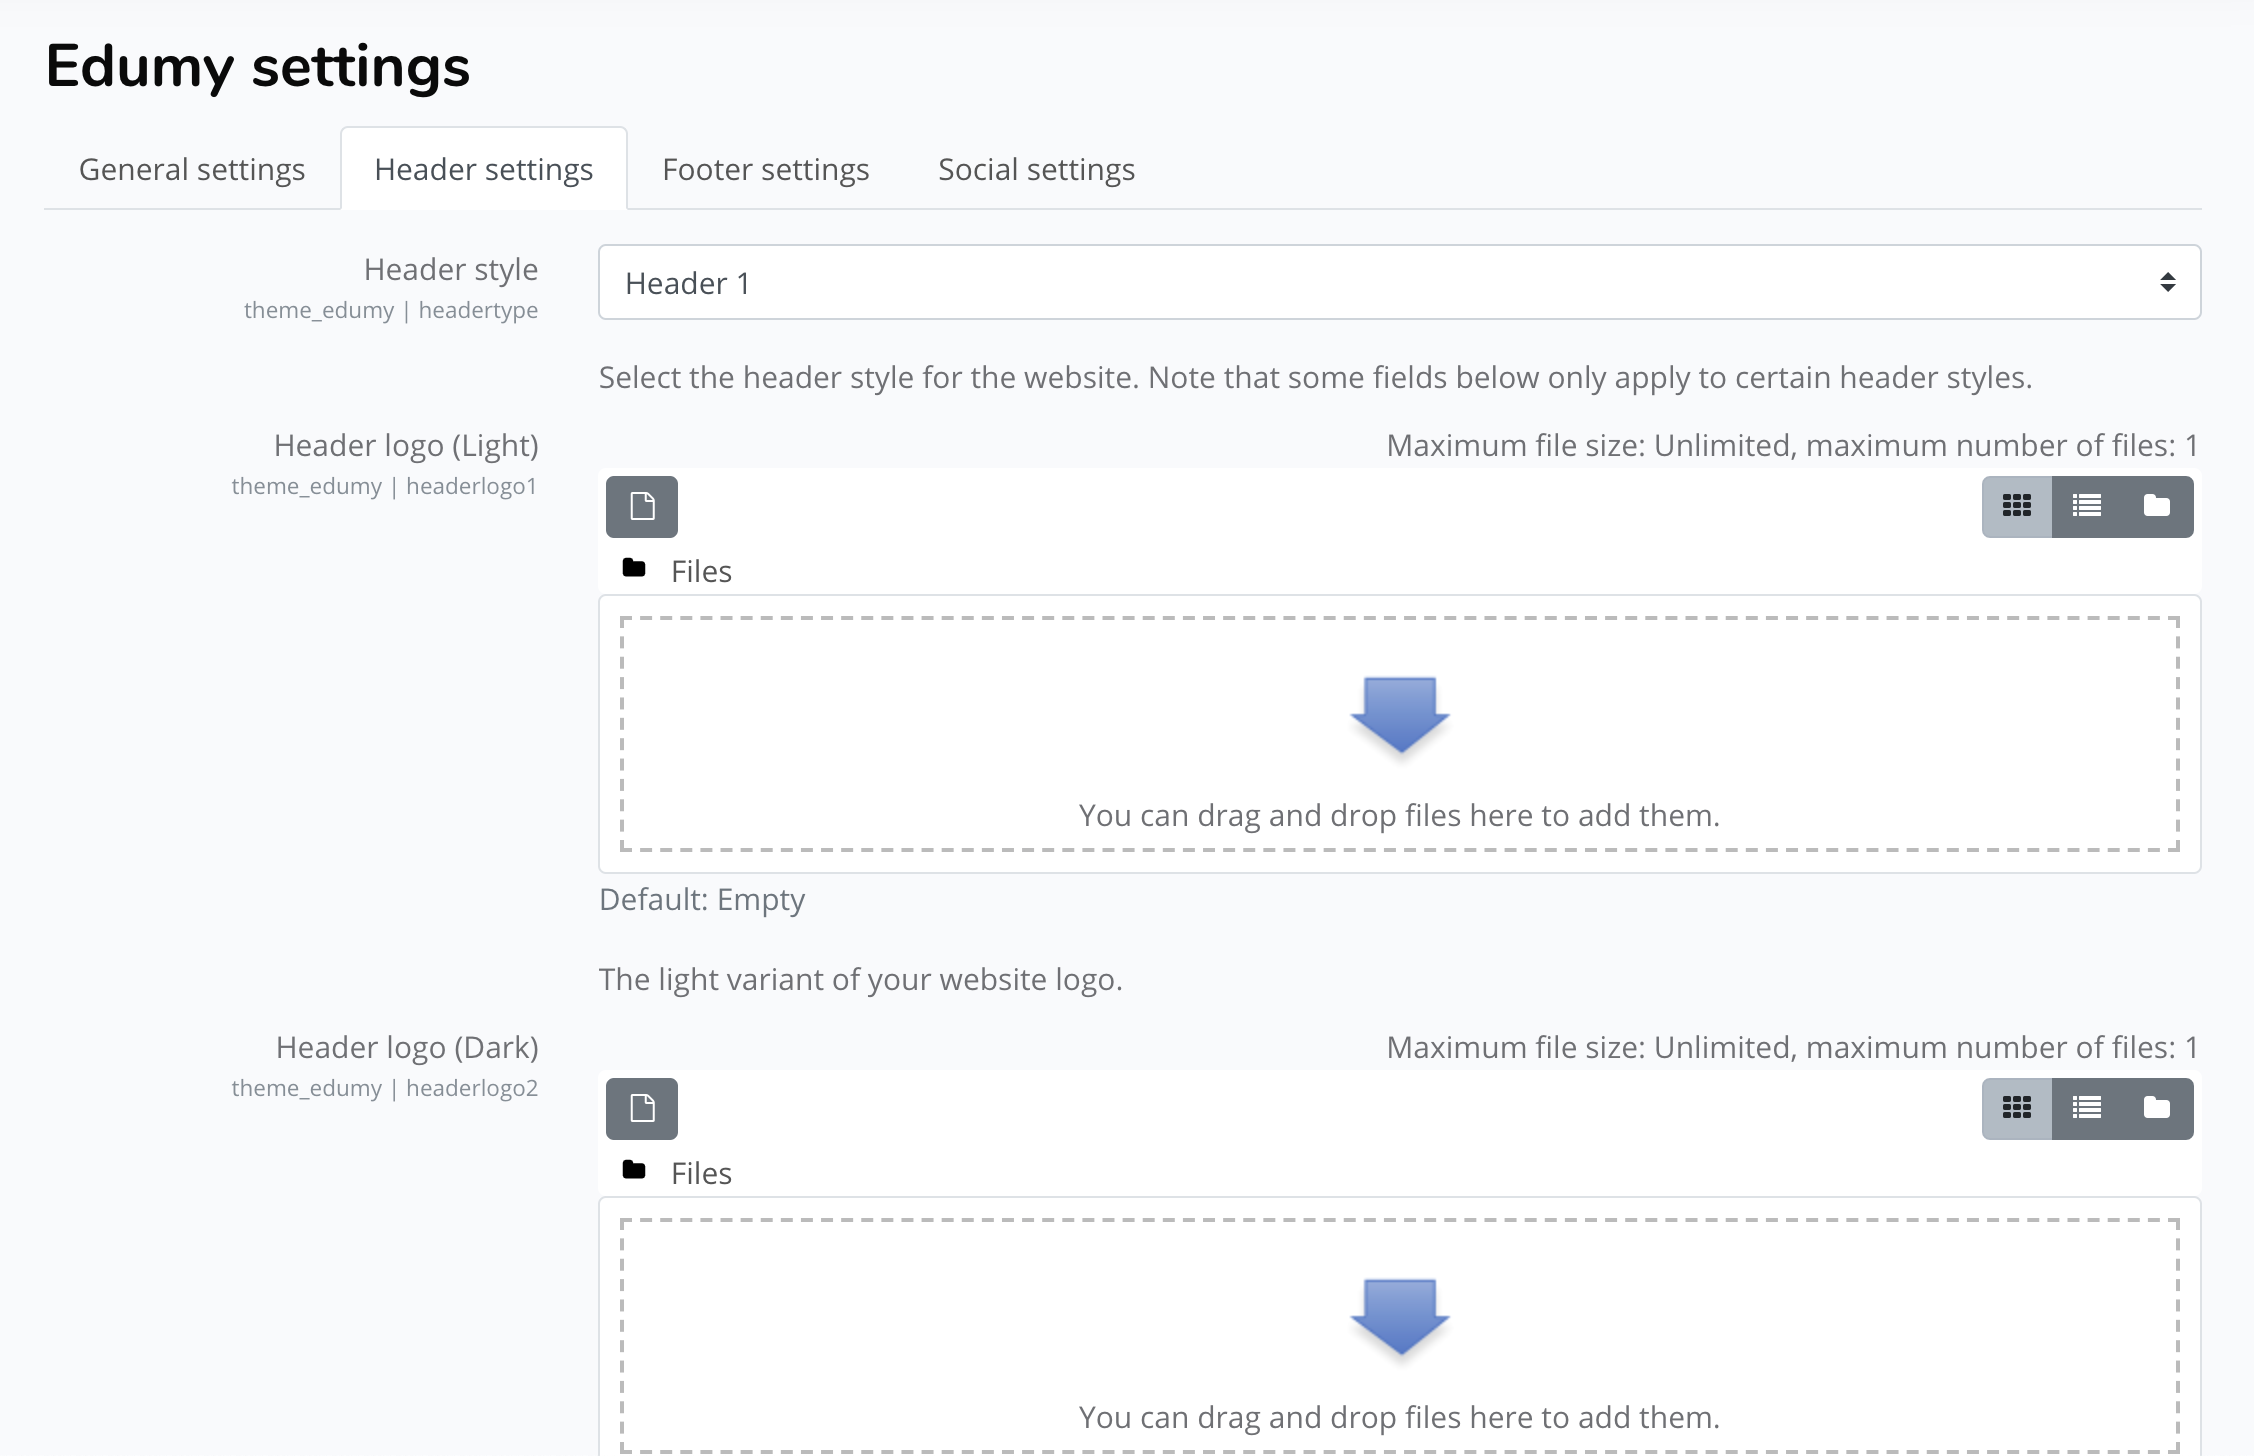Switch the Header logo (Light) file manager to icons grid view

point(2017,507)
